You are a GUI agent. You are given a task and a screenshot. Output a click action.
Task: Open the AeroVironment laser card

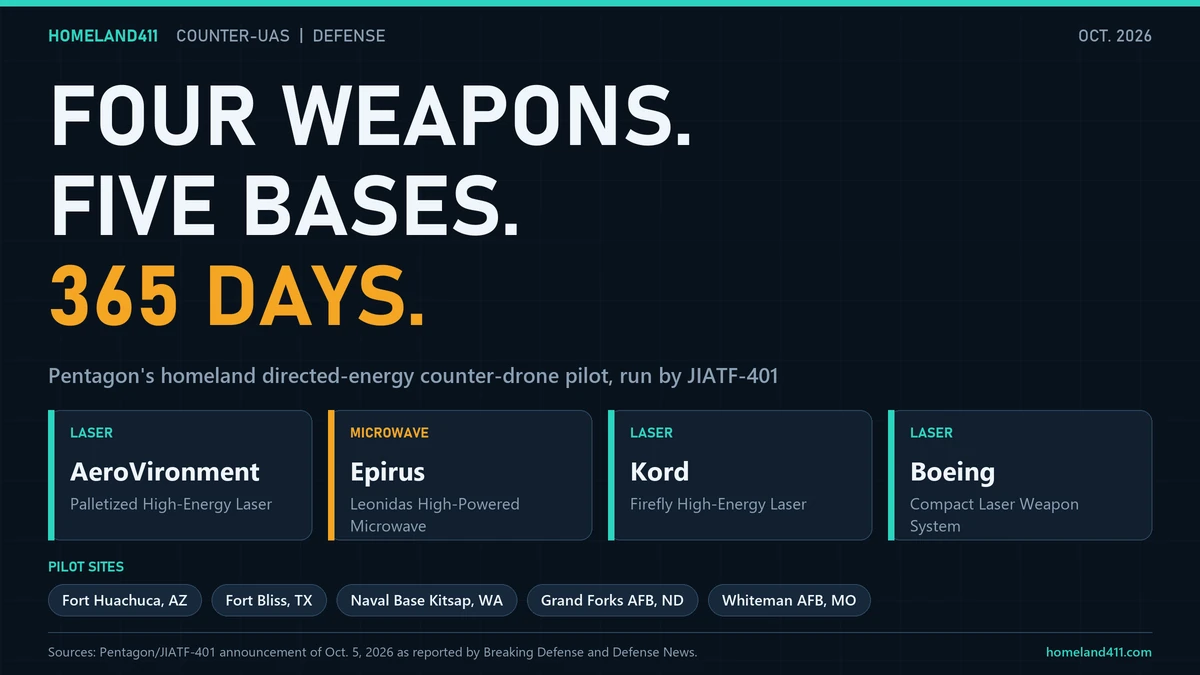[x=180, y=475]
